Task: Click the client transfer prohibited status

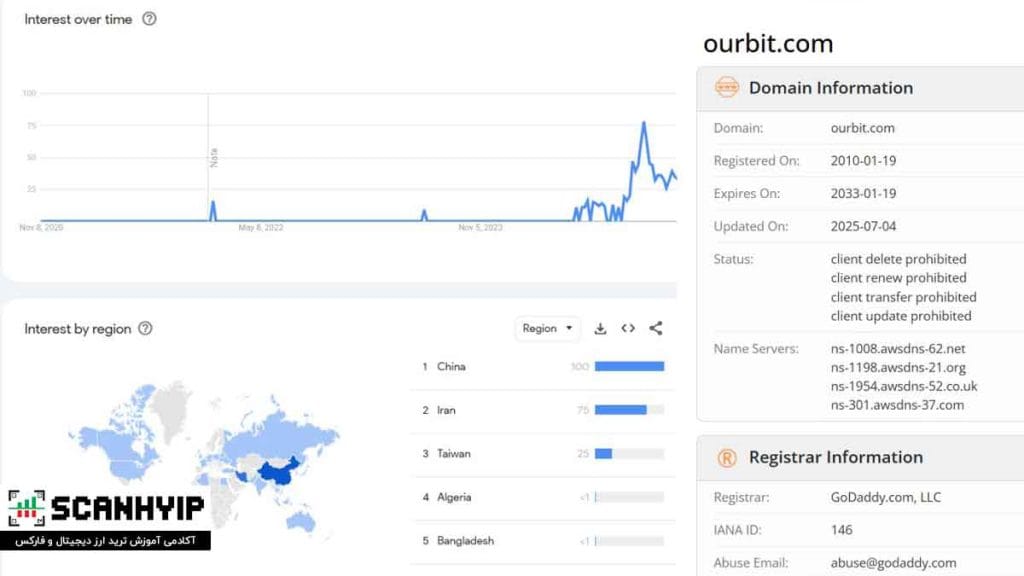Action: [x=904, y=297]
